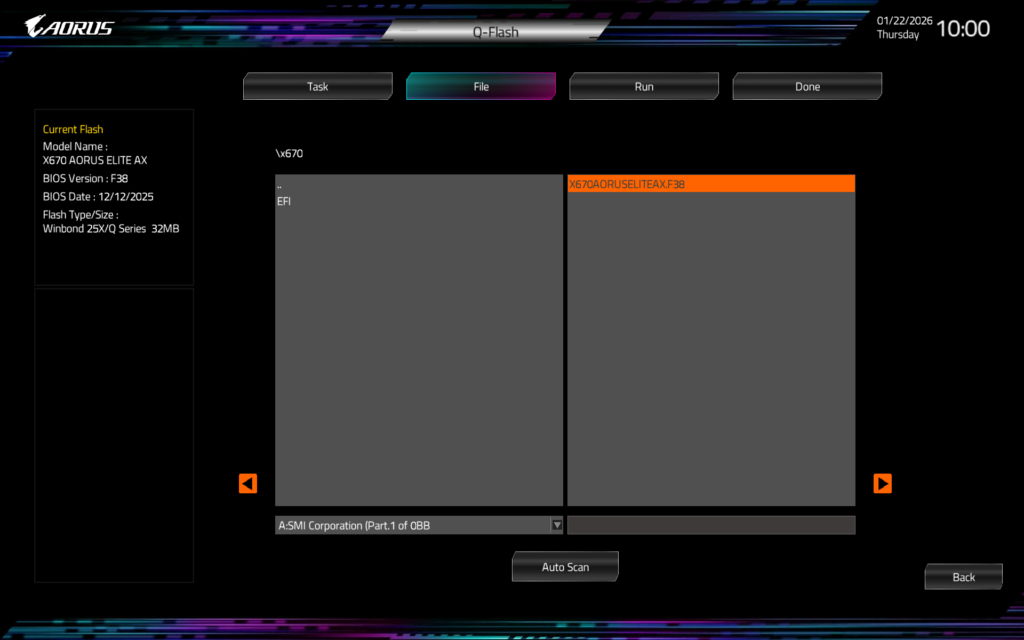Screen dimensions: 1024x640
Task: Click the 10:00 clock display
Action: pyautogui.click(x=962, y=29)
